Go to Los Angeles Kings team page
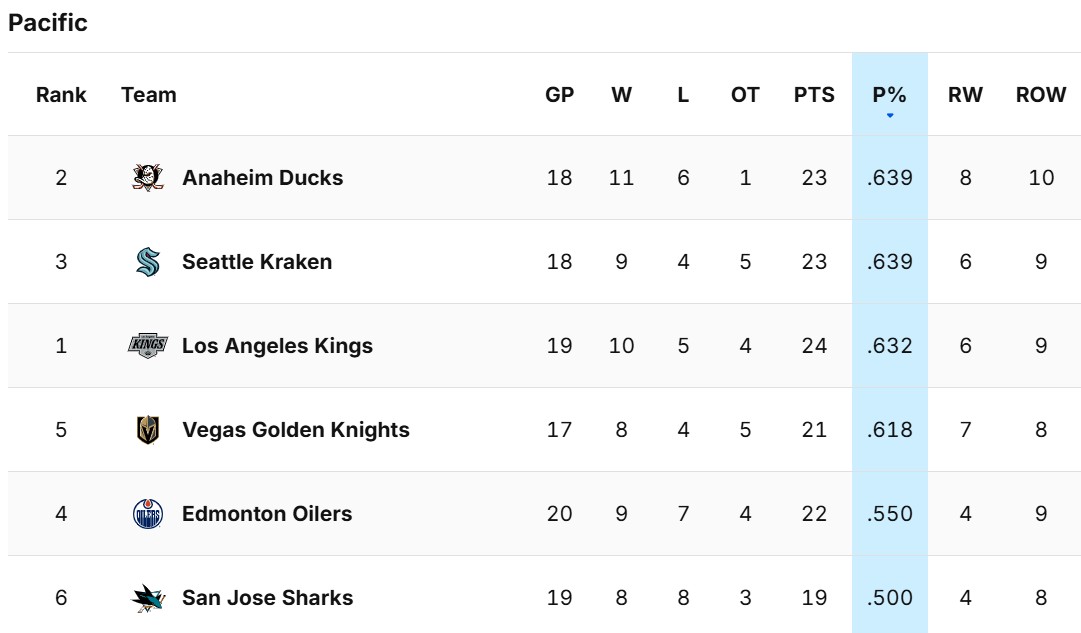 (277, 346)
